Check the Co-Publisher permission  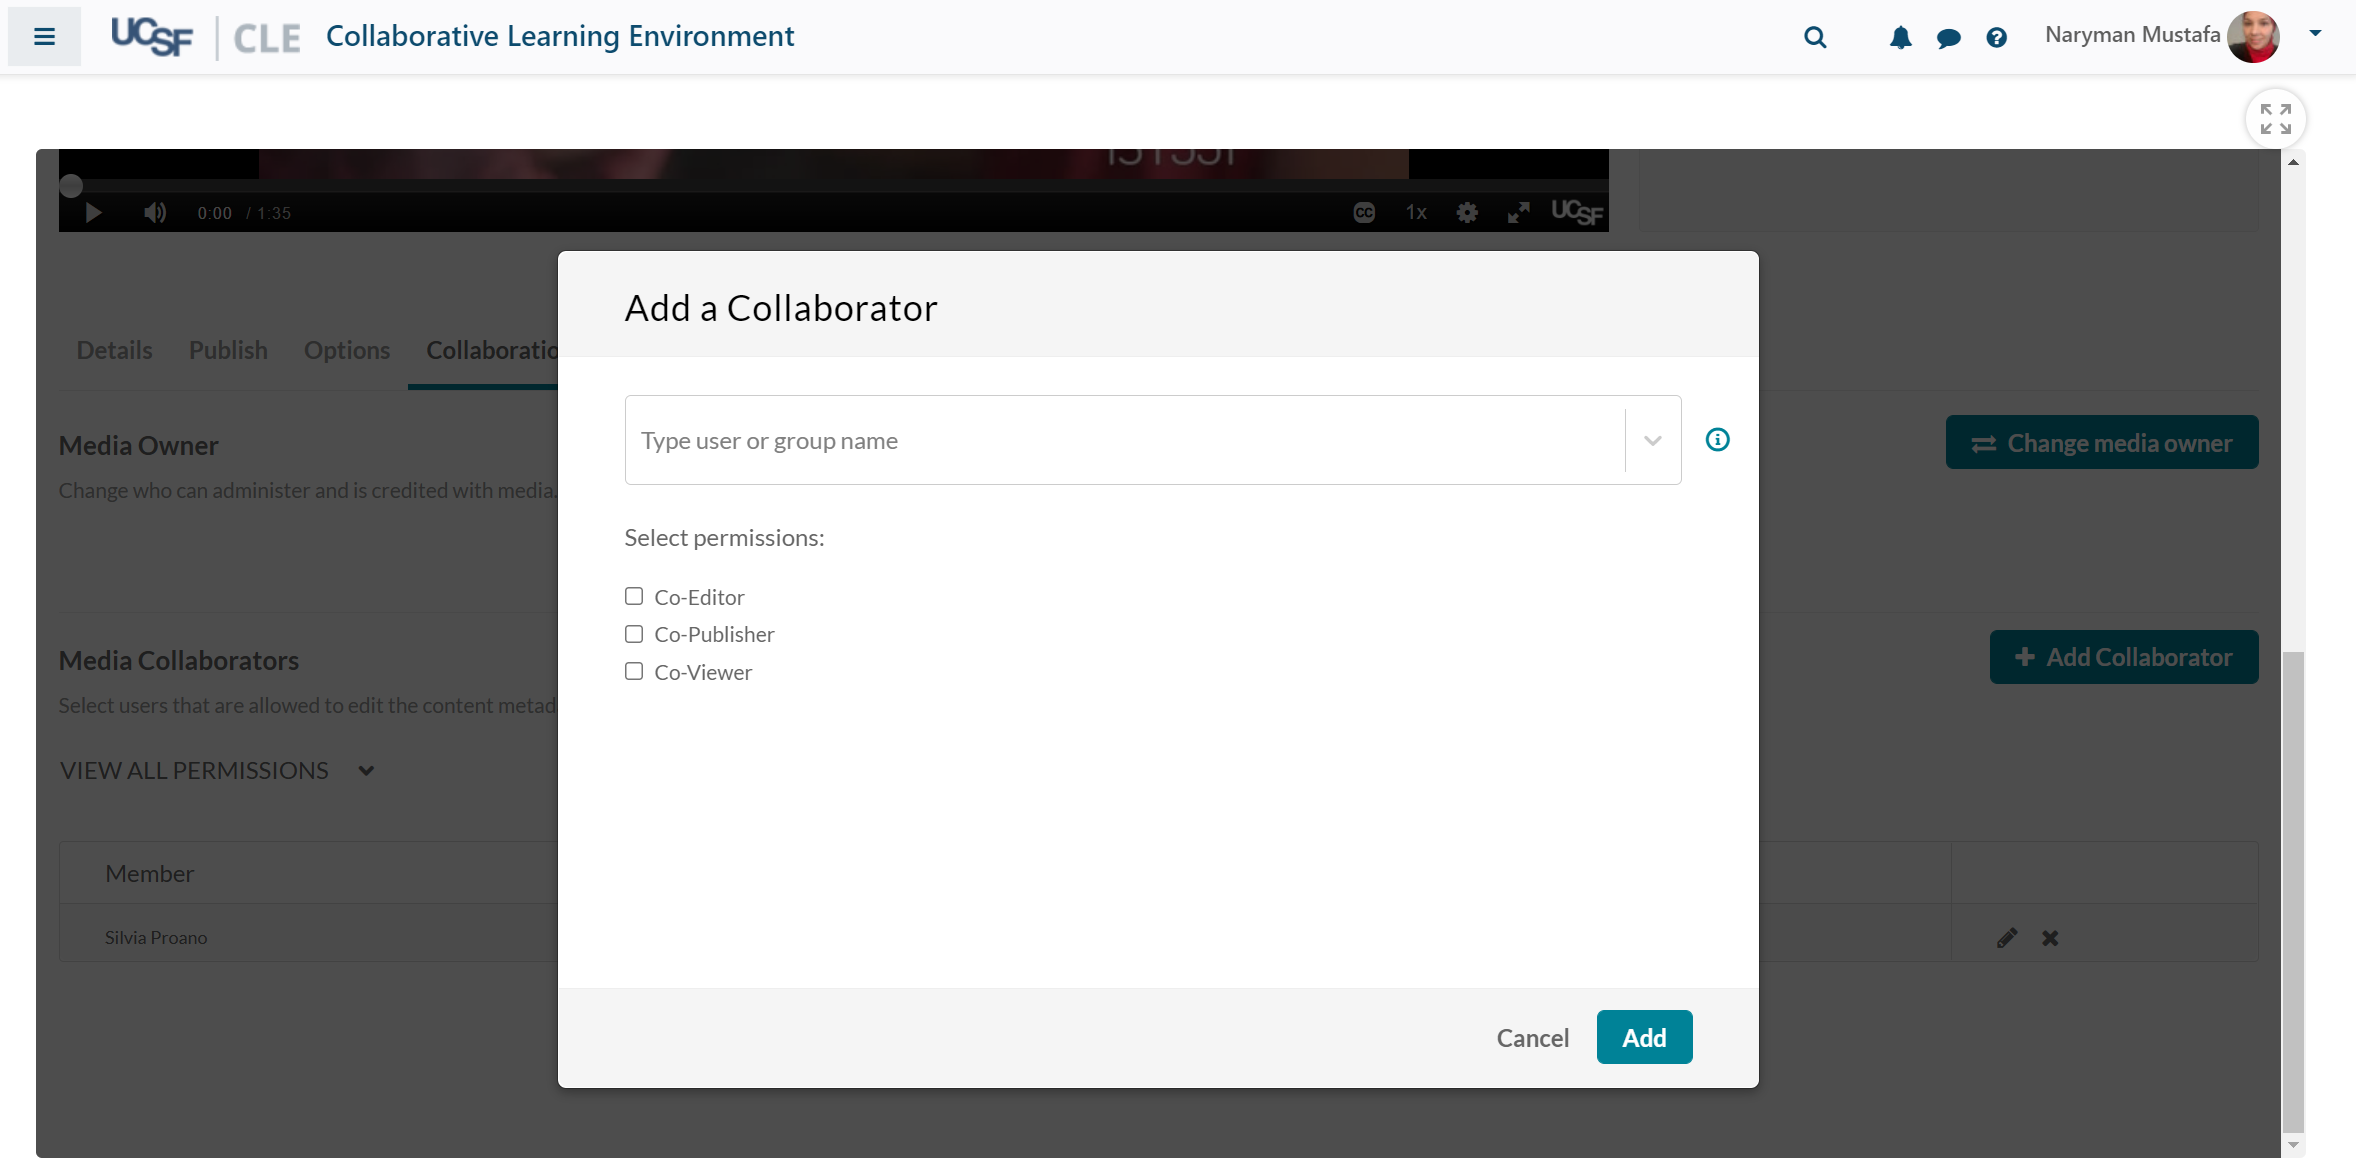point(634,634)
